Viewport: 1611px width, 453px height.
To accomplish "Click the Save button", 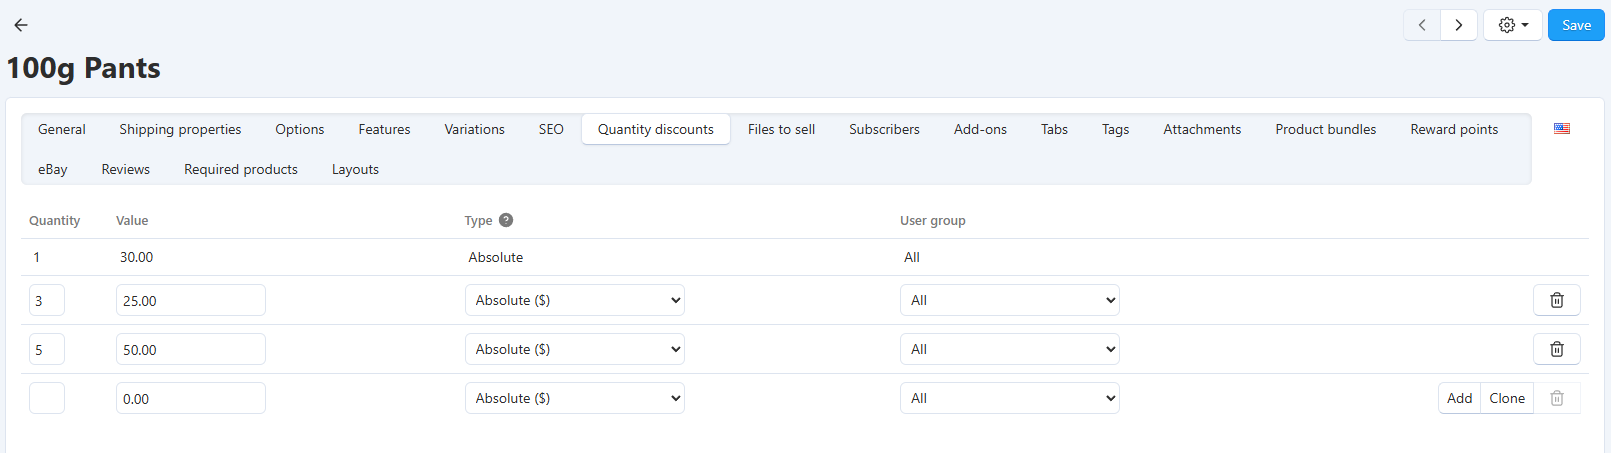I will click(1576, 25).
